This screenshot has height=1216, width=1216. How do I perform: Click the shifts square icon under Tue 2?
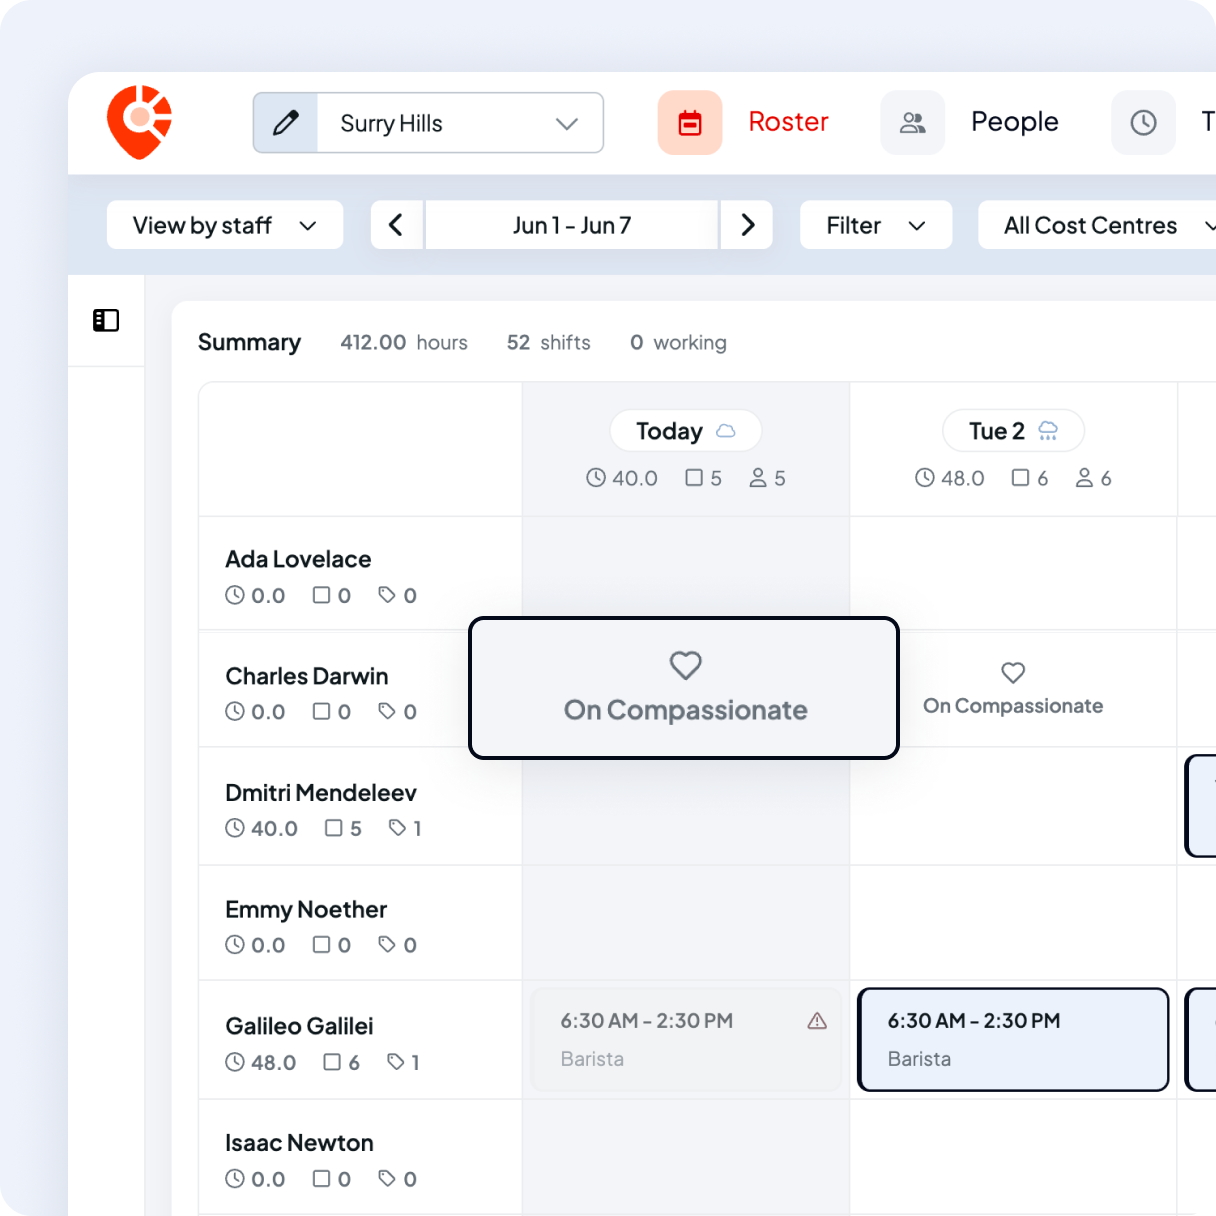pos(1020,478)
